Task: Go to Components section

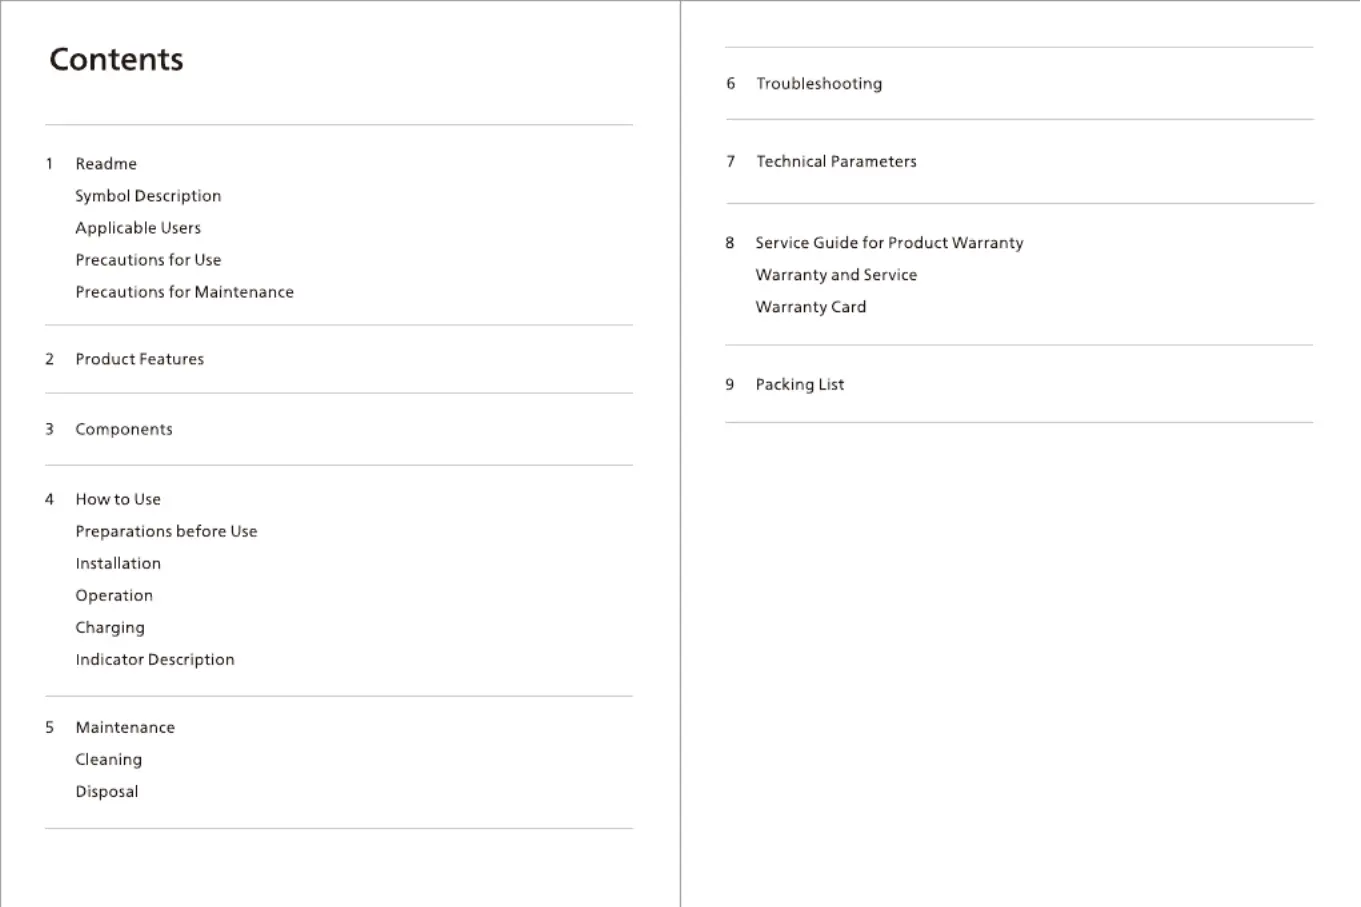Action: (x=124, y=429)
